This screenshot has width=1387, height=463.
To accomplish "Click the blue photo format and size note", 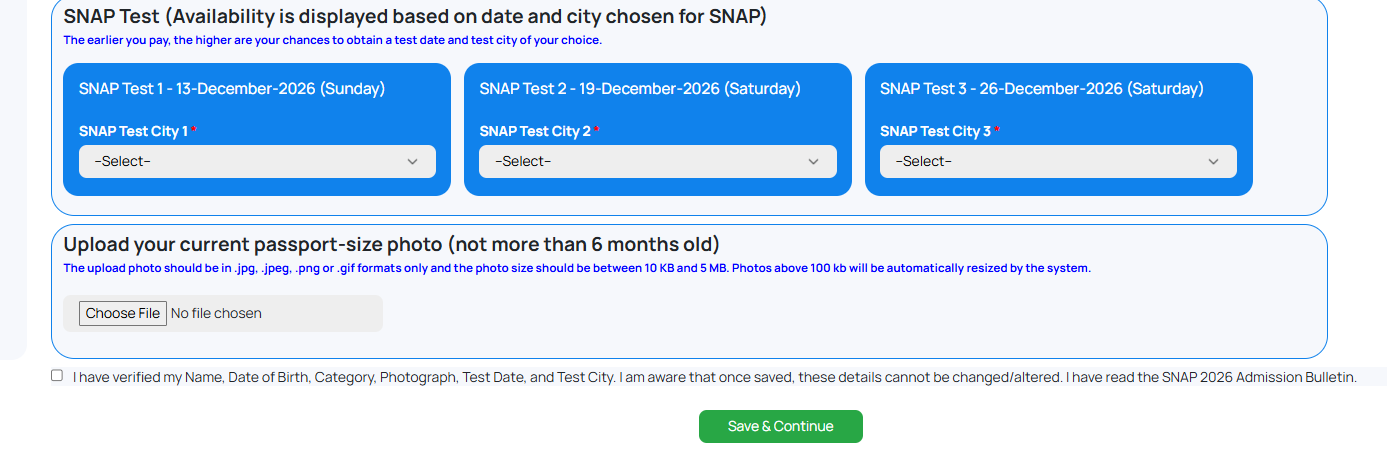I will click(x=577, y=268).
